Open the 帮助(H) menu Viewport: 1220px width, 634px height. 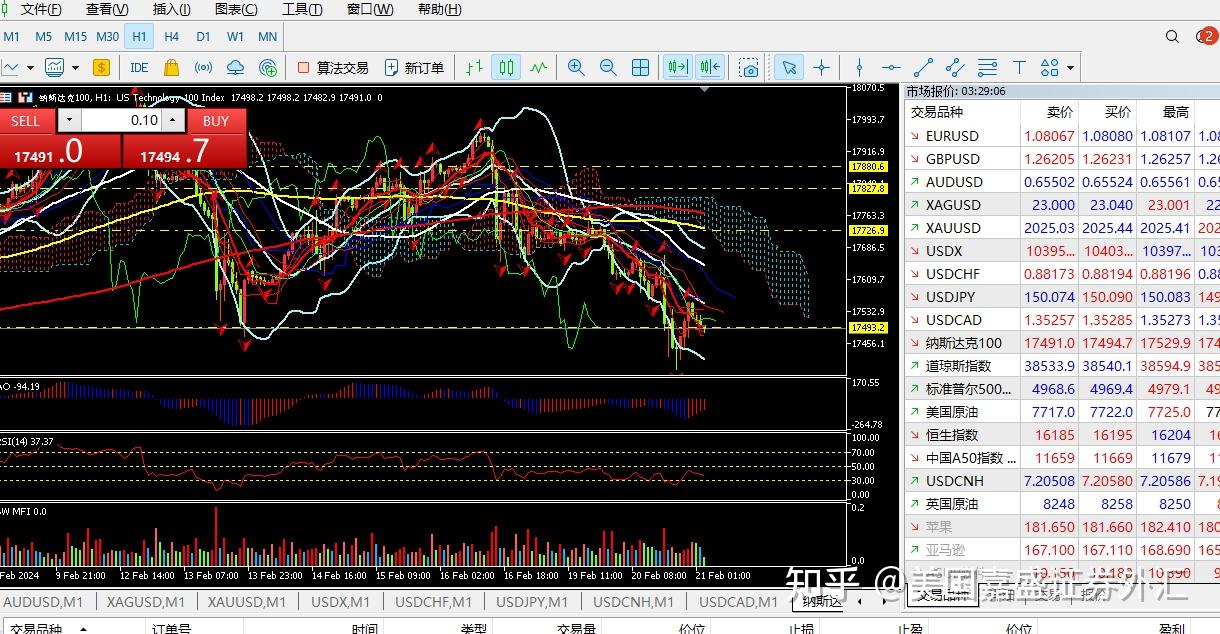440,9
